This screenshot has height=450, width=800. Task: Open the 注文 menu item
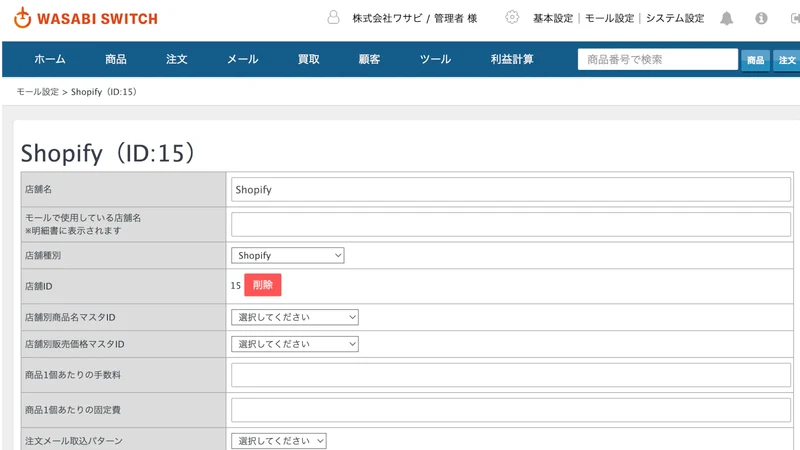[x=177, y=59]
